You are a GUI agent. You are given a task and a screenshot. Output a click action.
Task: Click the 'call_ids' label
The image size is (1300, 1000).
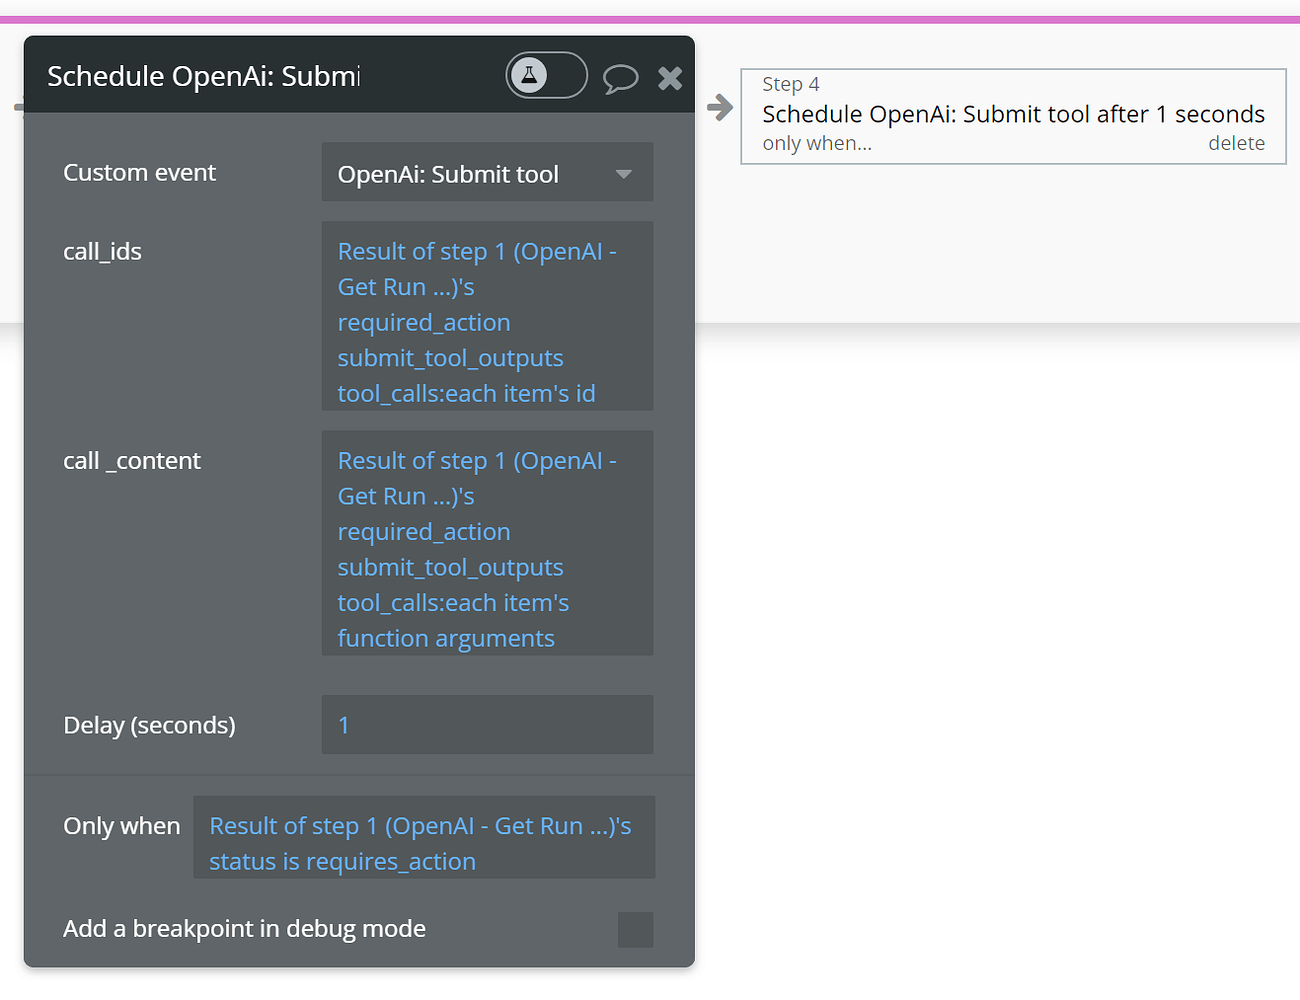(x=102, y=251)
